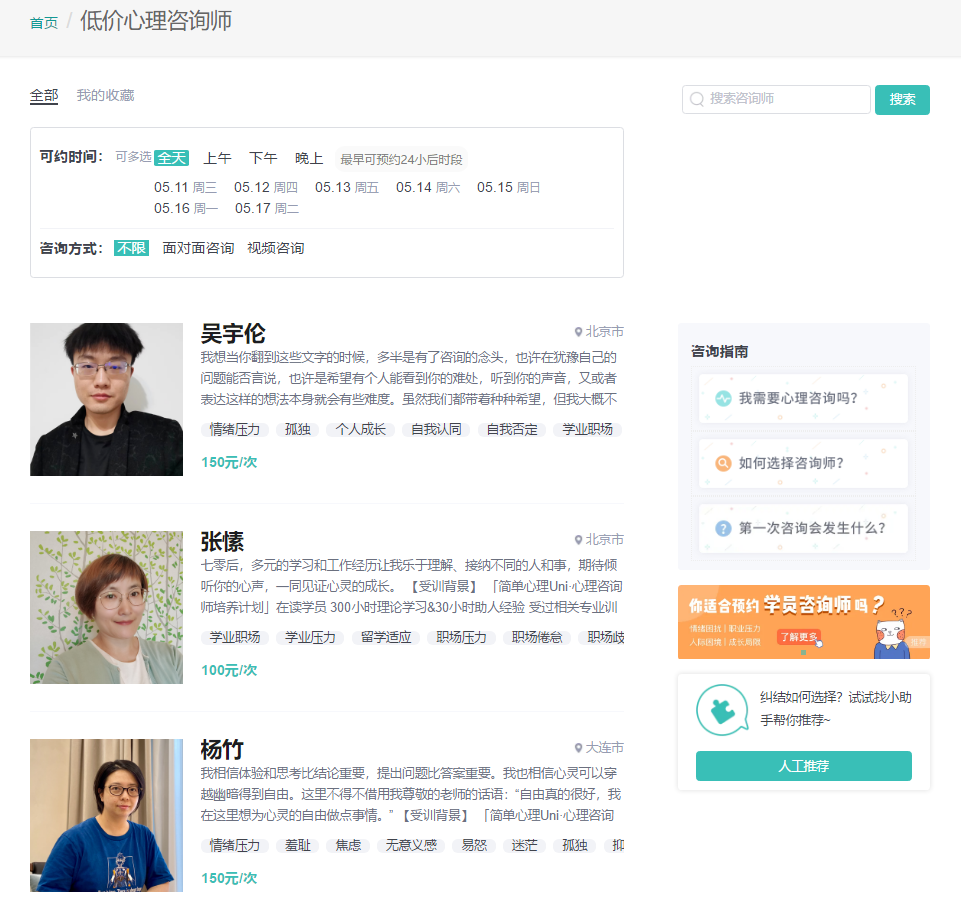Open the 学员咨询师 orange banner
Screen dimensions: 961x910
tap(803, 621)
